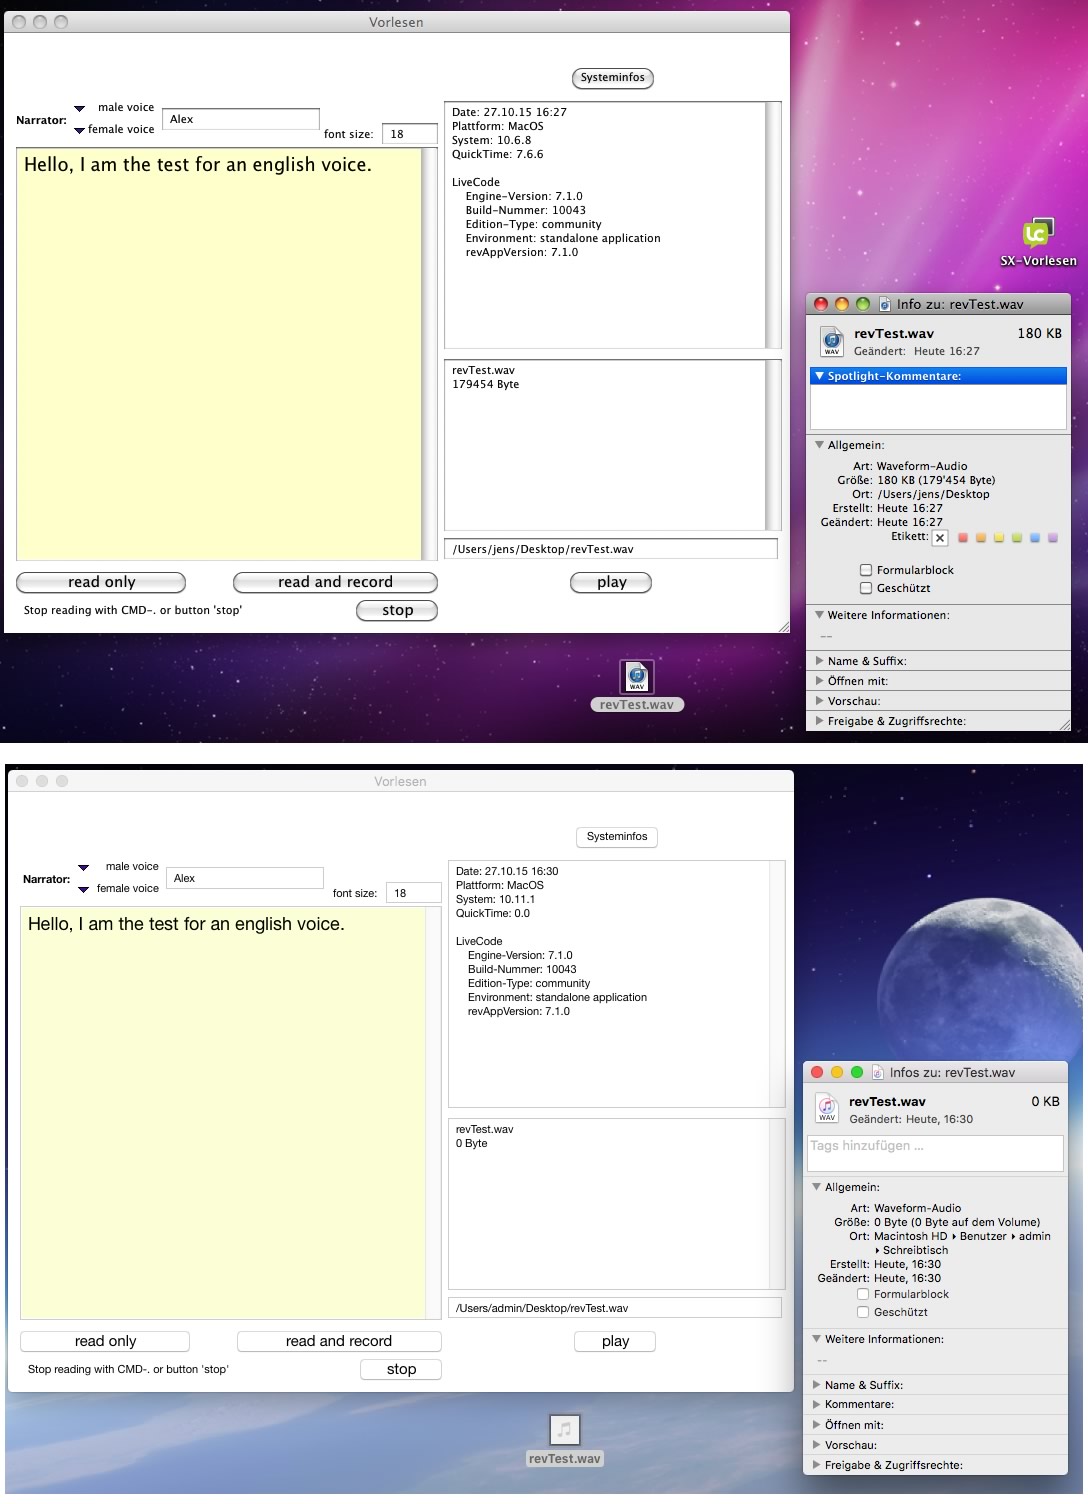Zoom the 'Info zu: revTest.wav' window with green button
This screenshot has height=1504, width=1088.
pyautogui.click(x=862, y=304)
